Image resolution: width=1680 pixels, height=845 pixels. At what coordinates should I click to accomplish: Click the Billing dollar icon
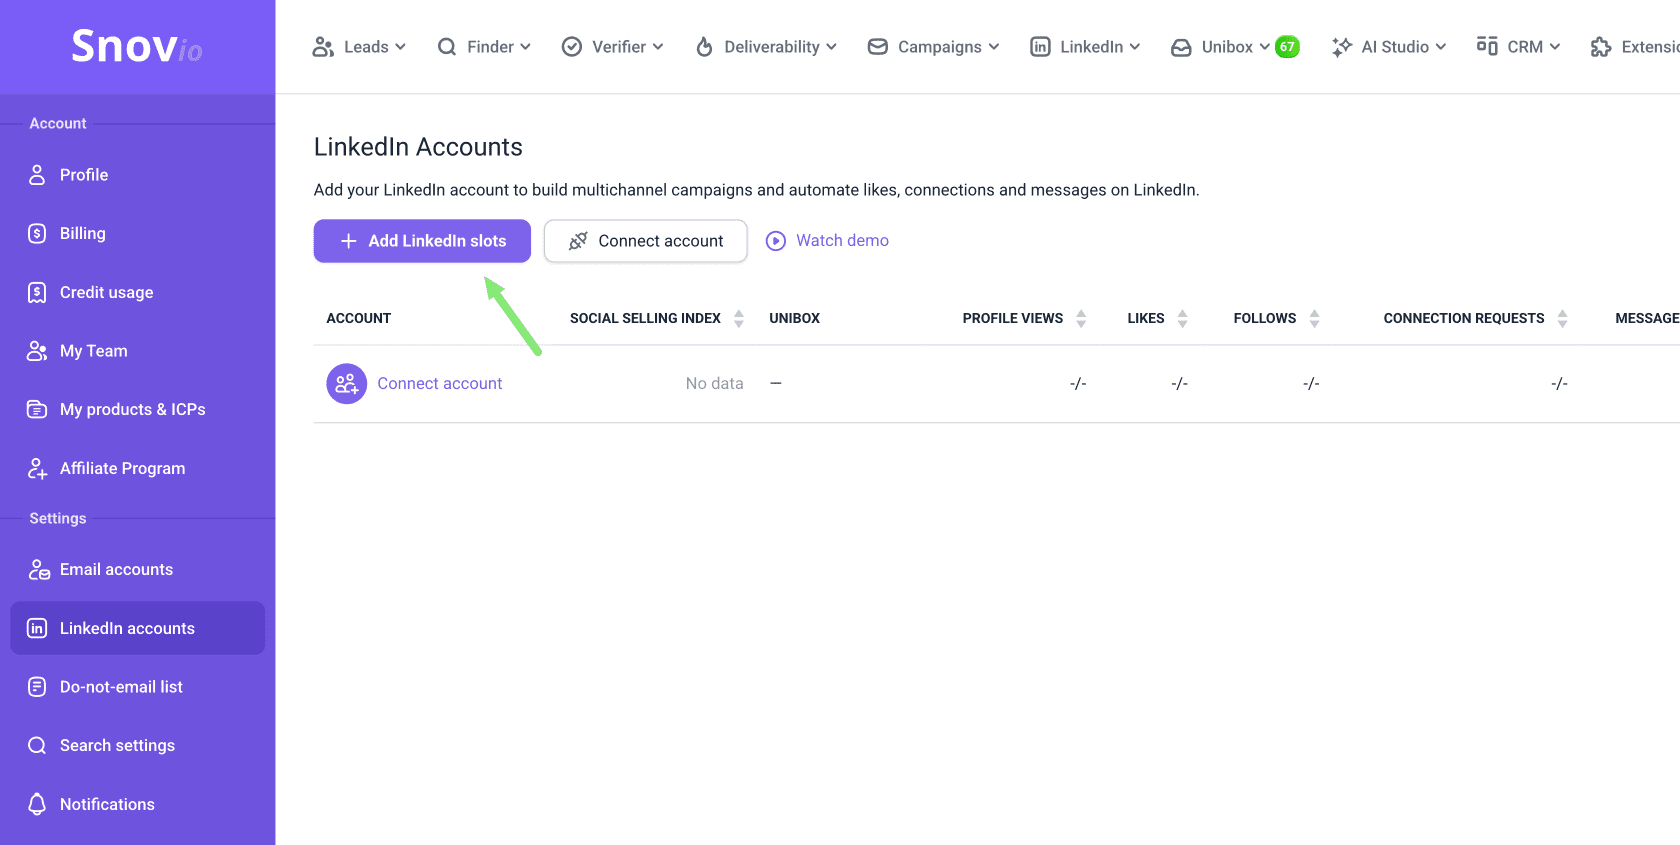[37, 233]
